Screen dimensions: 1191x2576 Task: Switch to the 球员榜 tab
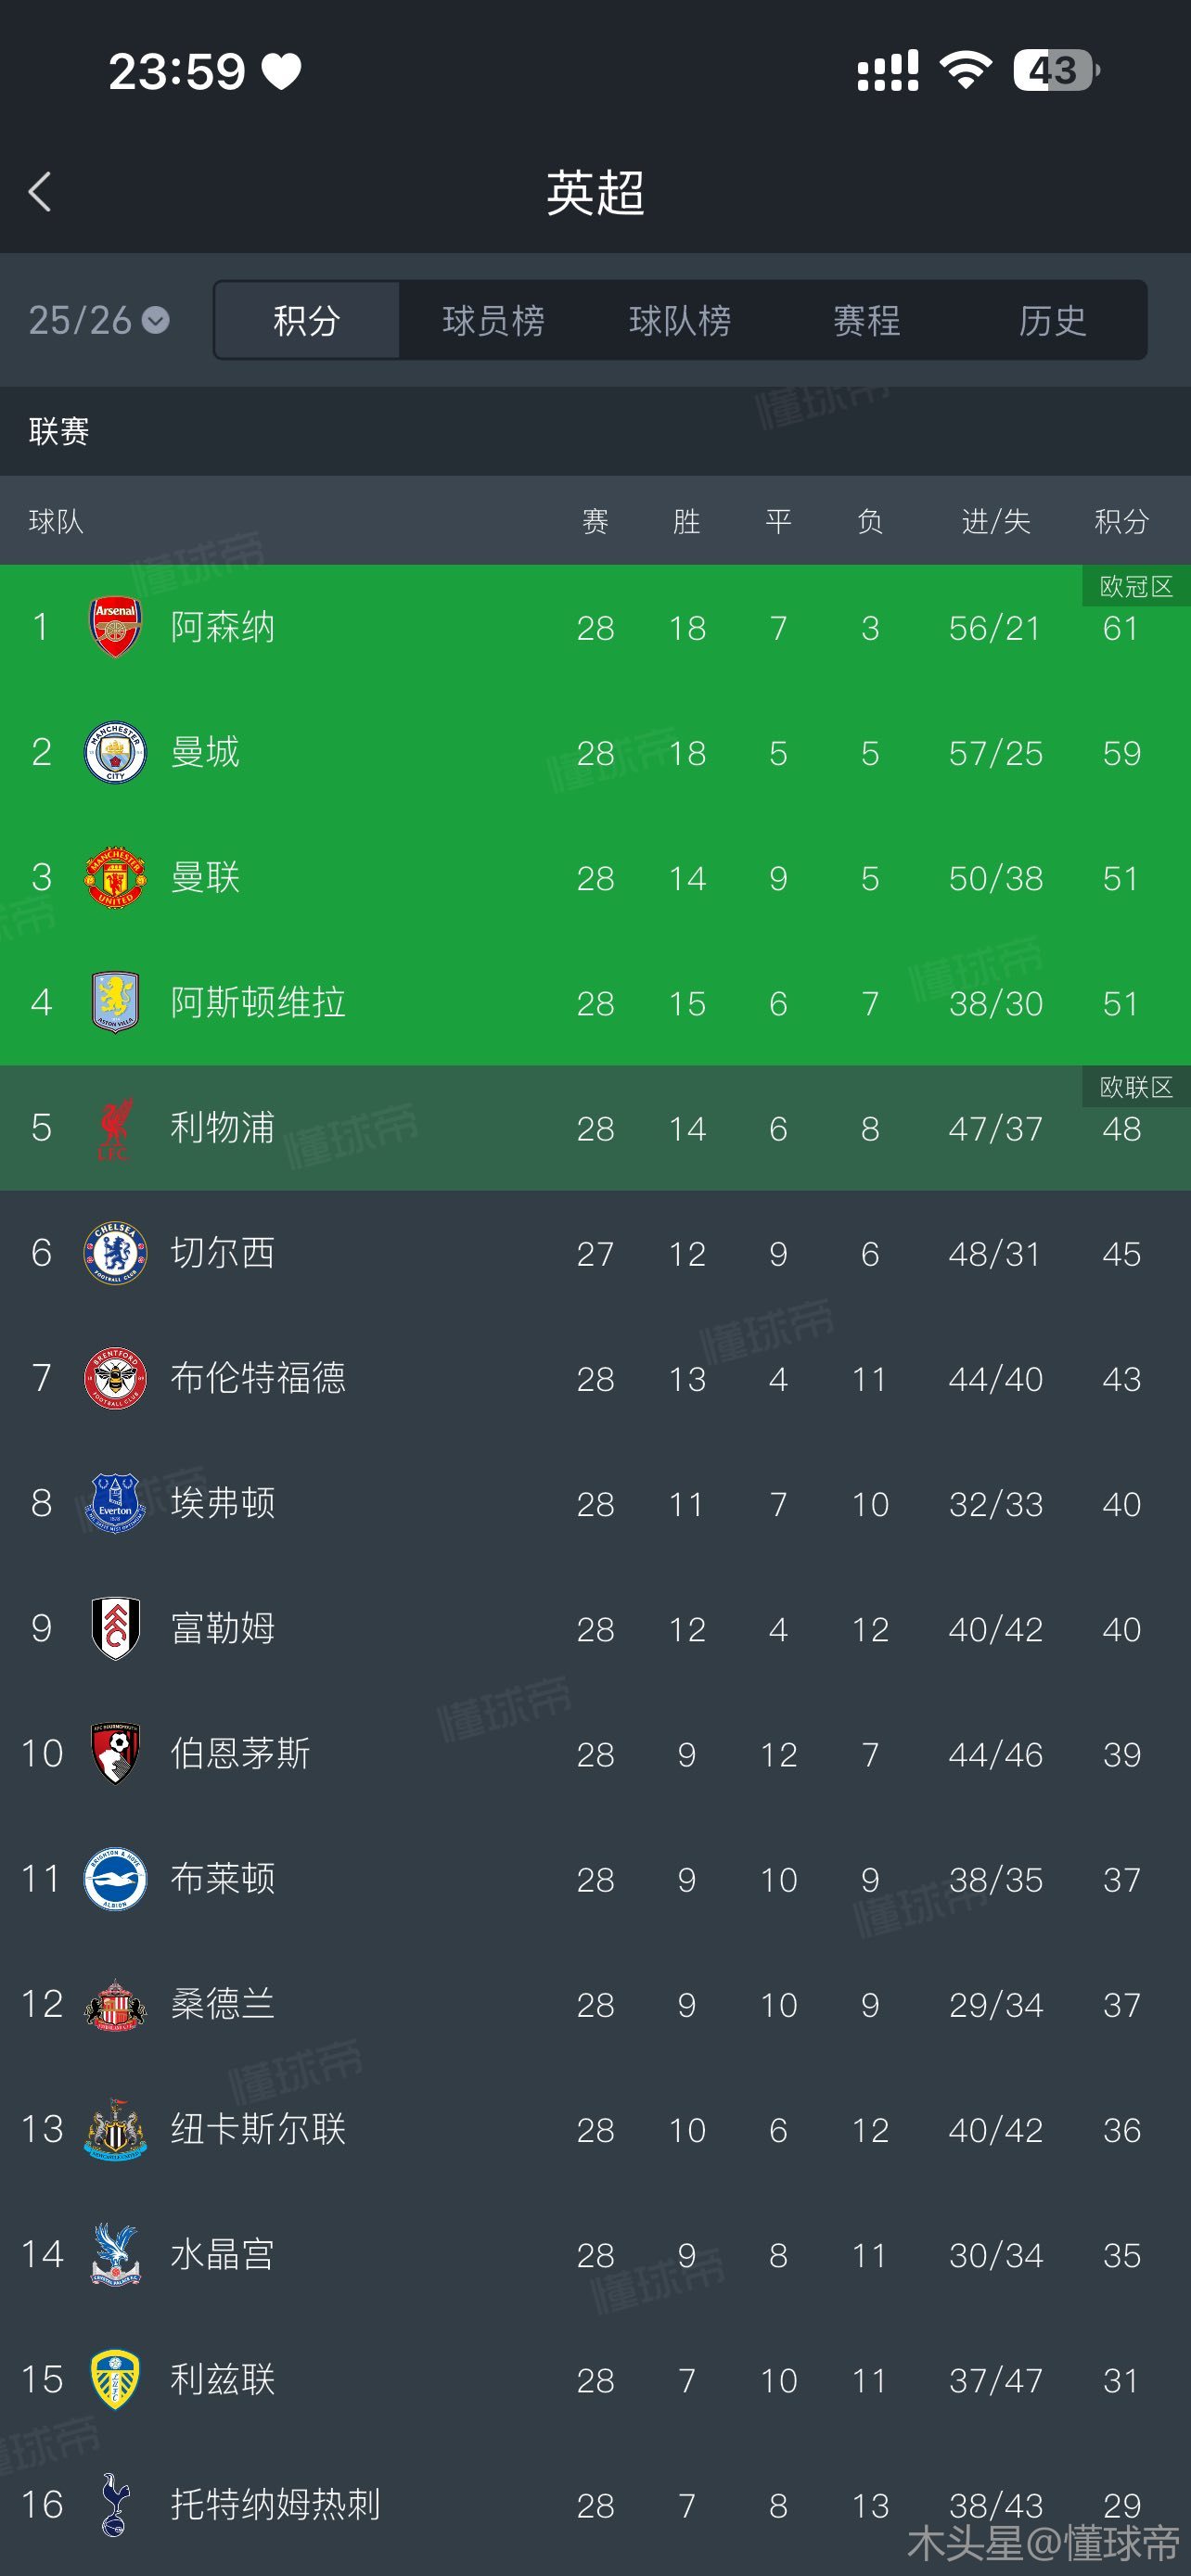pyautogui.click(x=493, y=320)
